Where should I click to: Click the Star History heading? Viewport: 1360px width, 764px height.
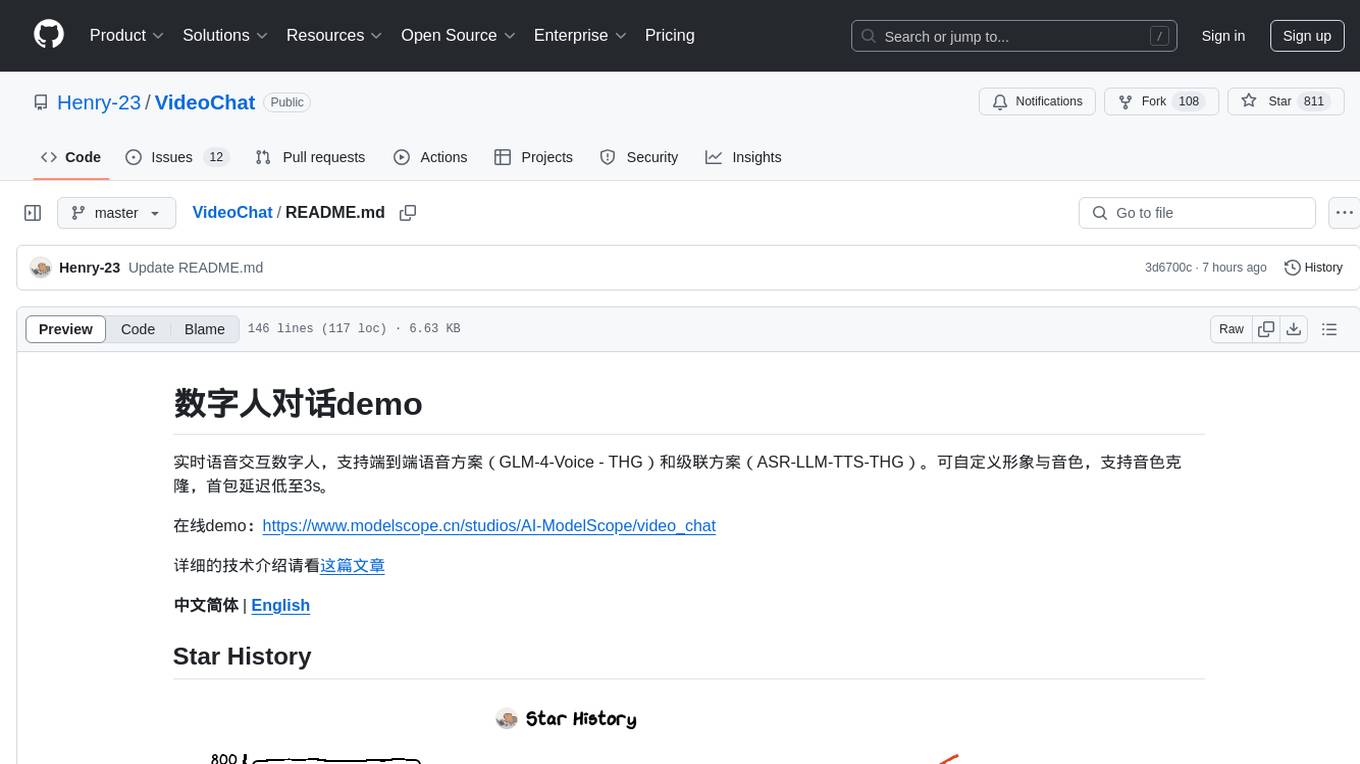(x=242, y=656)
